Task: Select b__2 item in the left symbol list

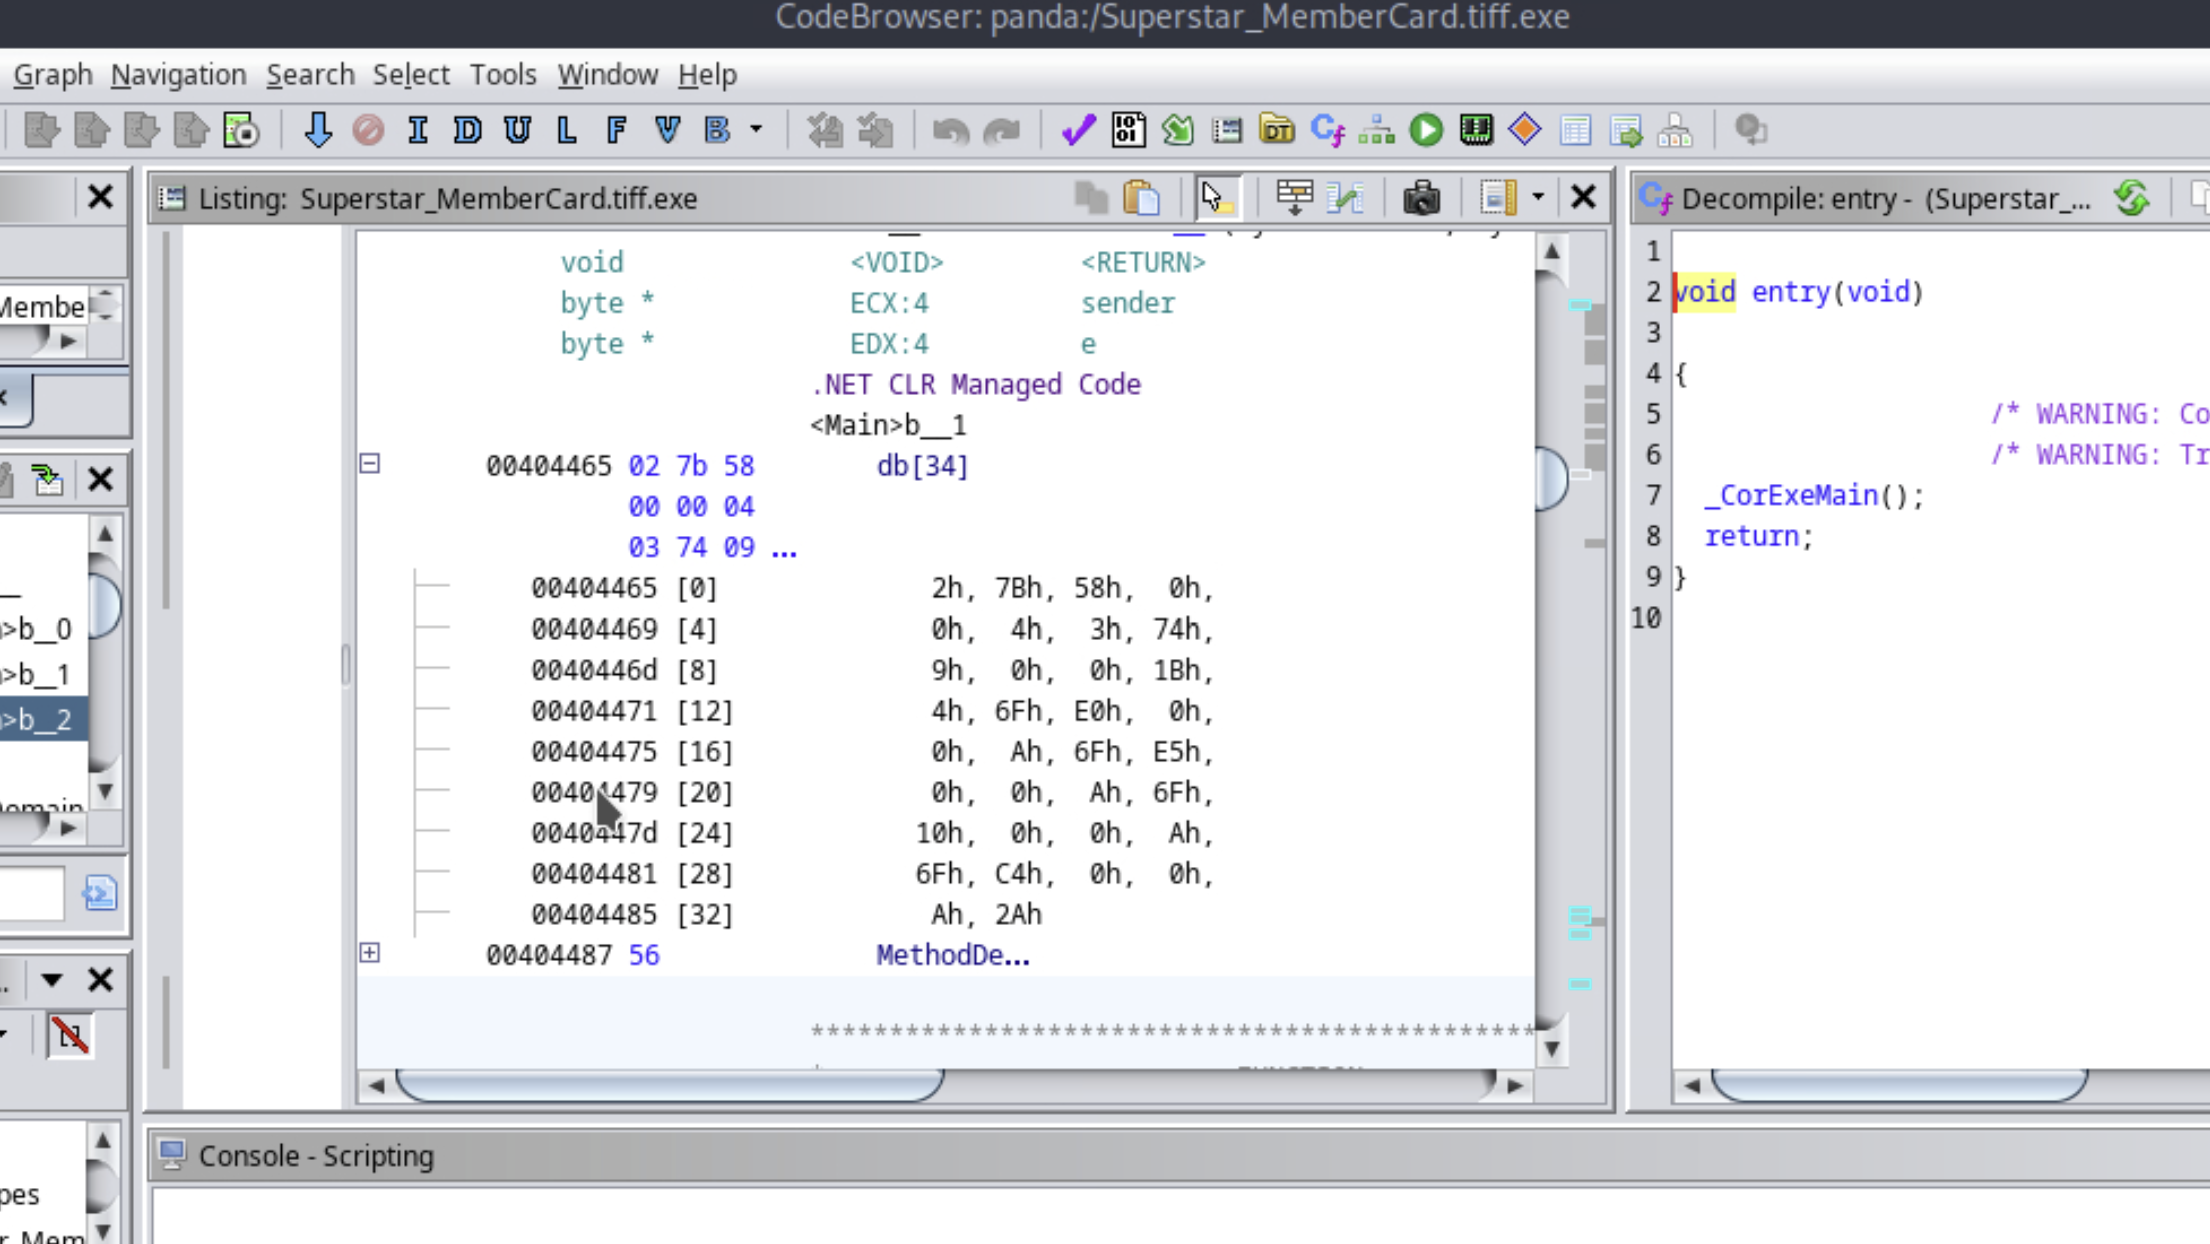Action: click(43, 720)
